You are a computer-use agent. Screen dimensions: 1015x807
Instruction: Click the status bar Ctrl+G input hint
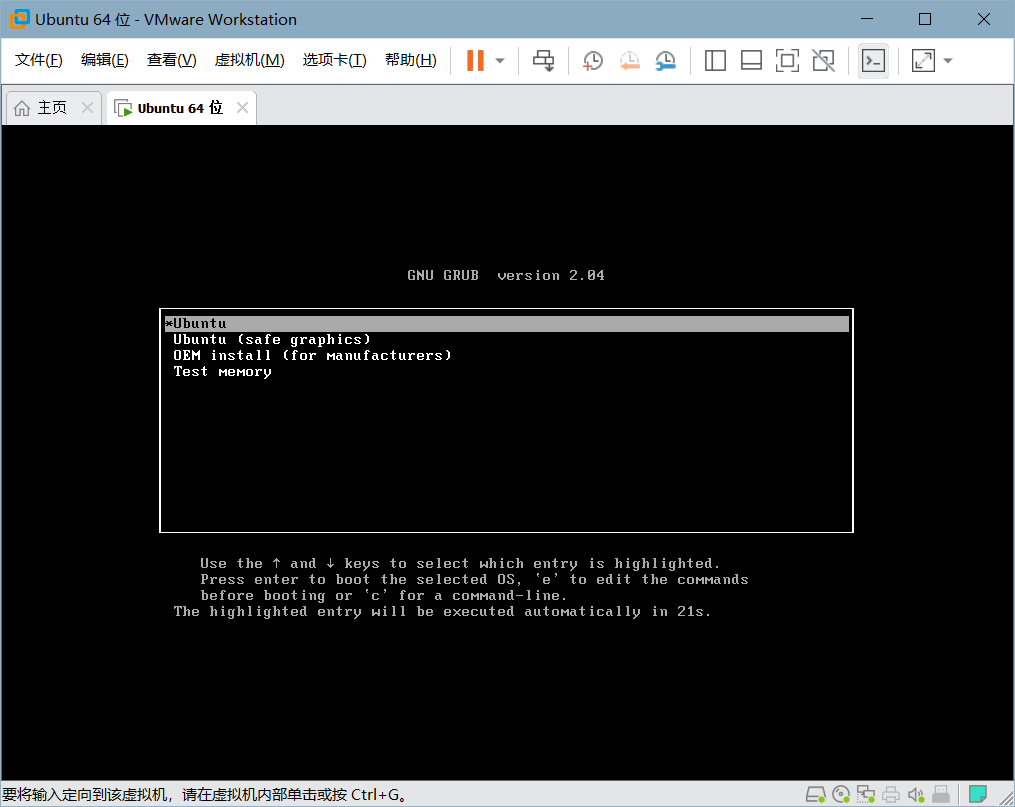205,795
